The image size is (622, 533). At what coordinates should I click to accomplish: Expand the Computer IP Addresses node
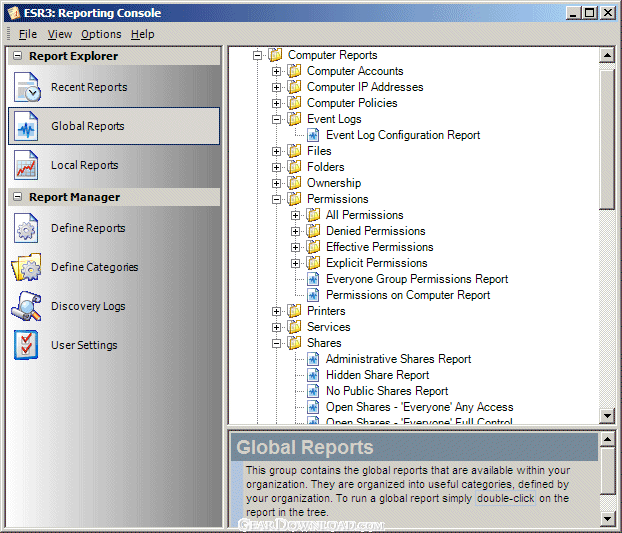(x=276, y=87)
